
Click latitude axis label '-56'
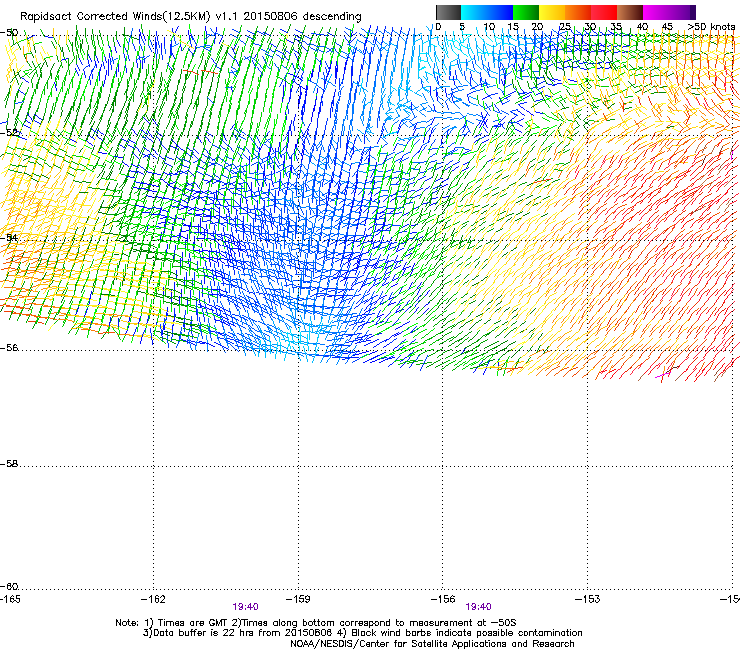(9, 348)
